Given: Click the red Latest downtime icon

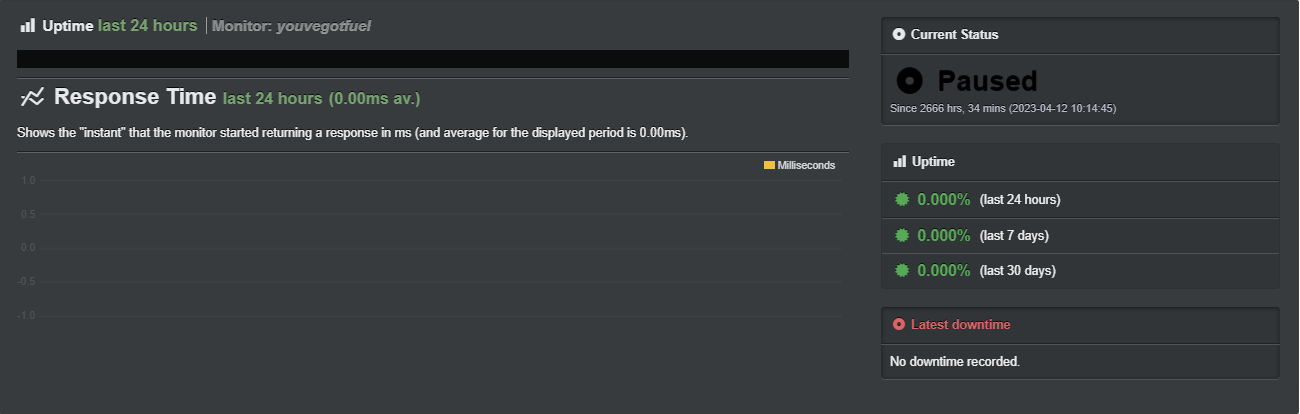Looking at the screenshot, I should tap(898, 324).
